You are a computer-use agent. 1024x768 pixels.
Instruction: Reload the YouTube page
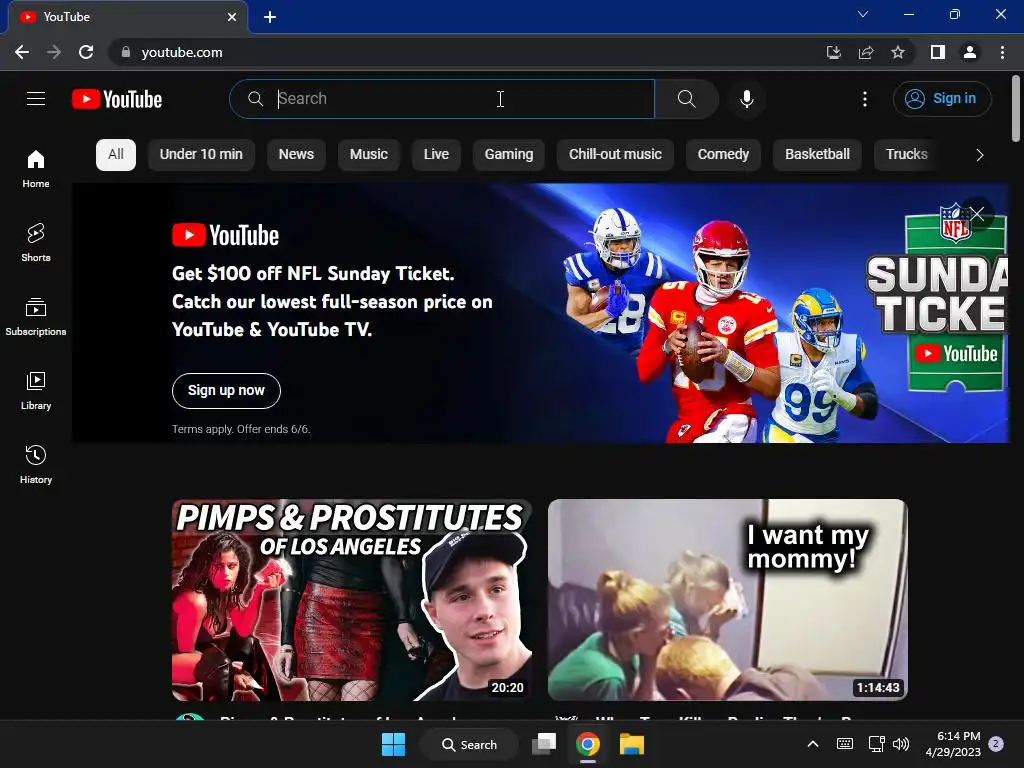[86, 52]
